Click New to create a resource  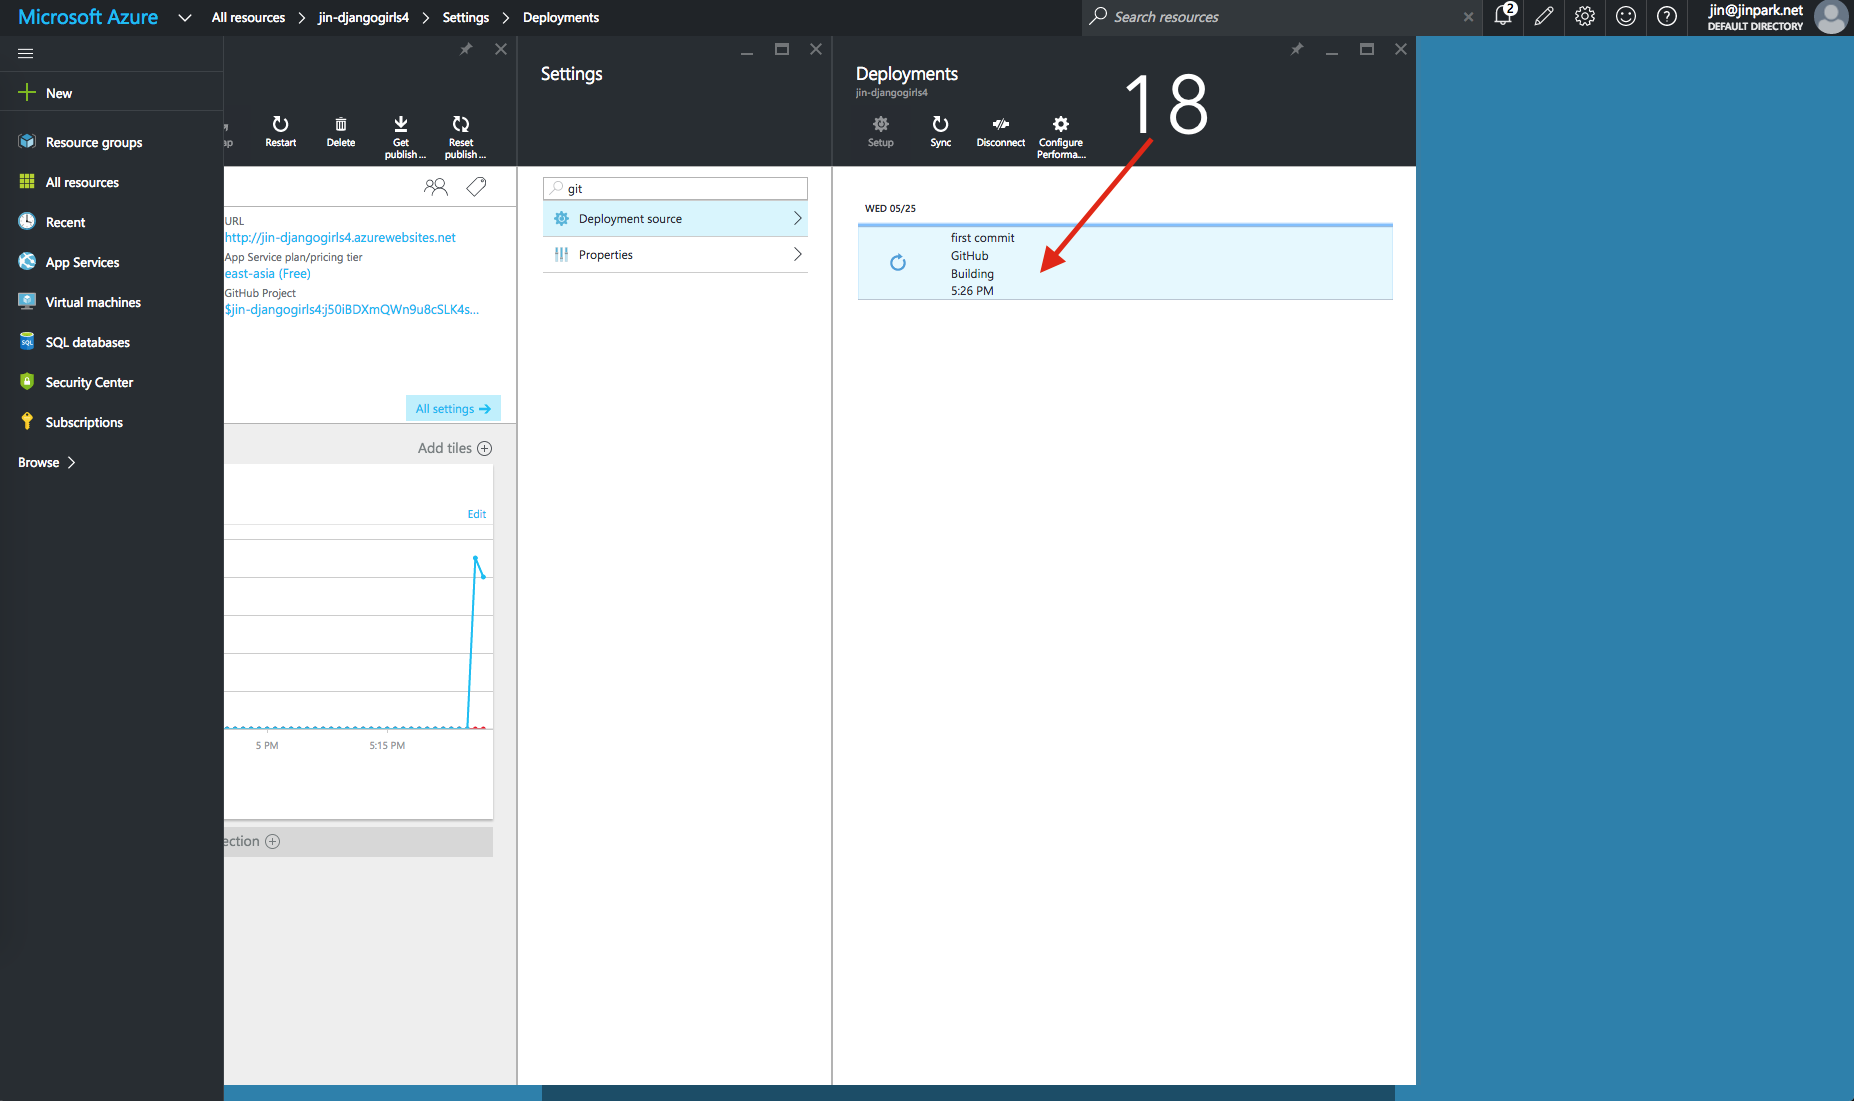coord(46,93)
